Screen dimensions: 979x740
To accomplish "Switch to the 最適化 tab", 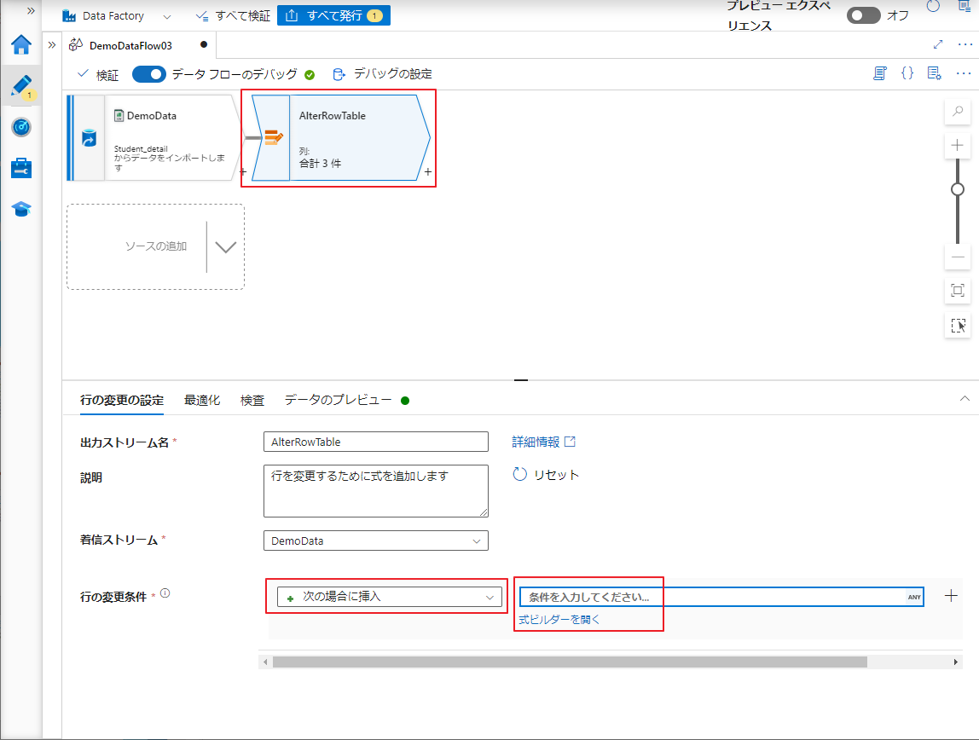I will [x=202, y=400].
